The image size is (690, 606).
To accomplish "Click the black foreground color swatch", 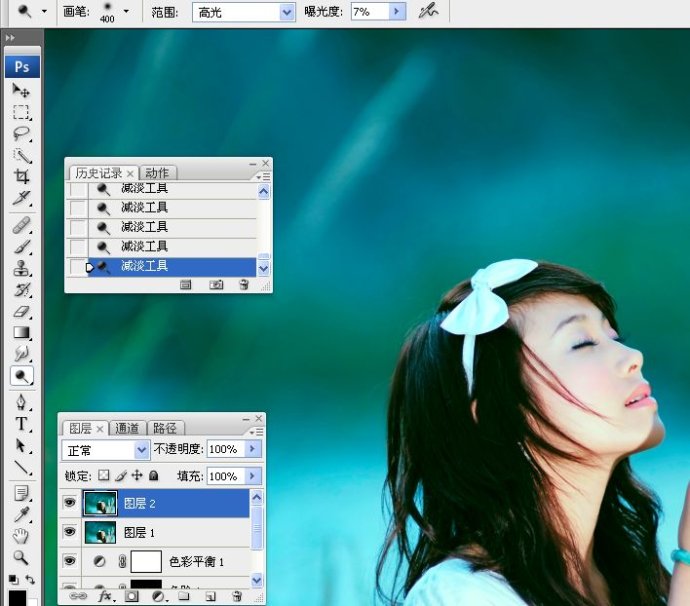I will (17, 597).
